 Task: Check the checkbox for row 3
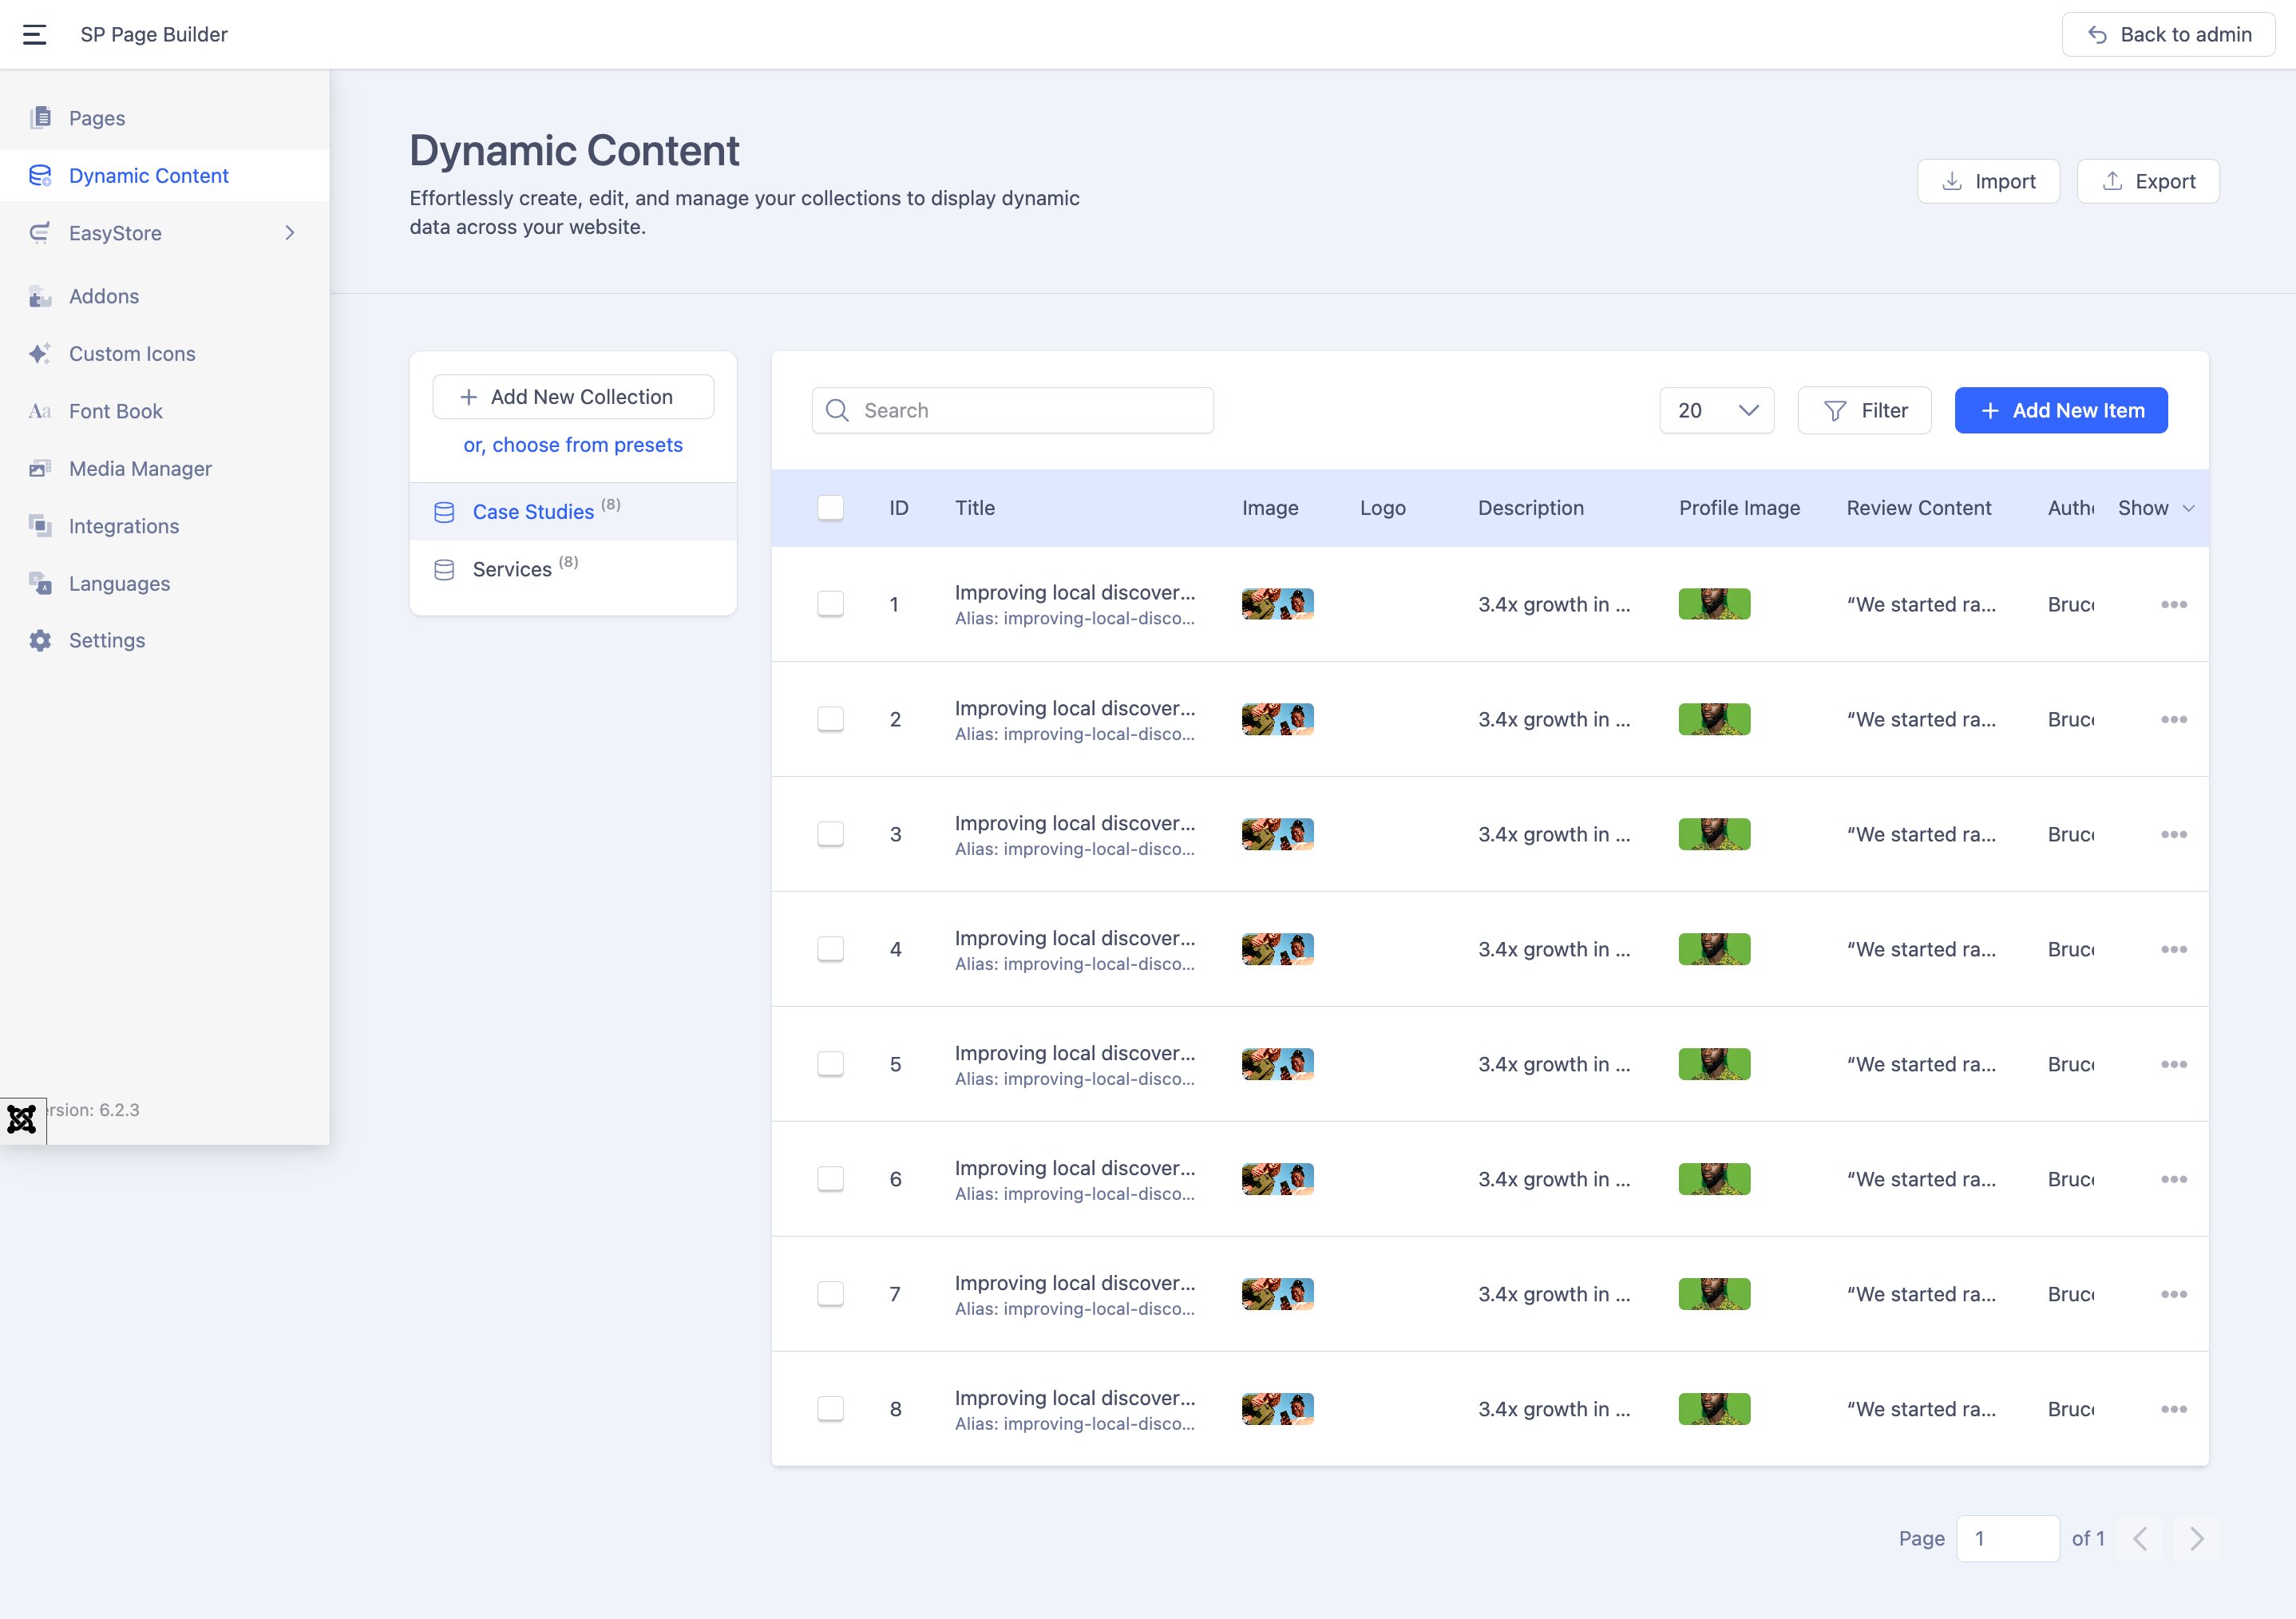tap(830, 834)
